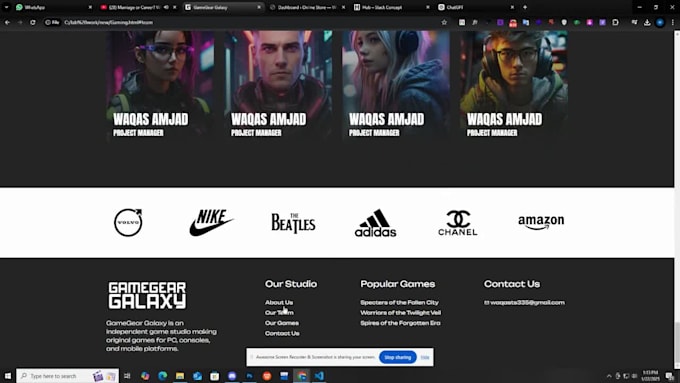Bookmark this page with the star icon
The width and height of the screenshot is (680, 383).
(444, 22)
